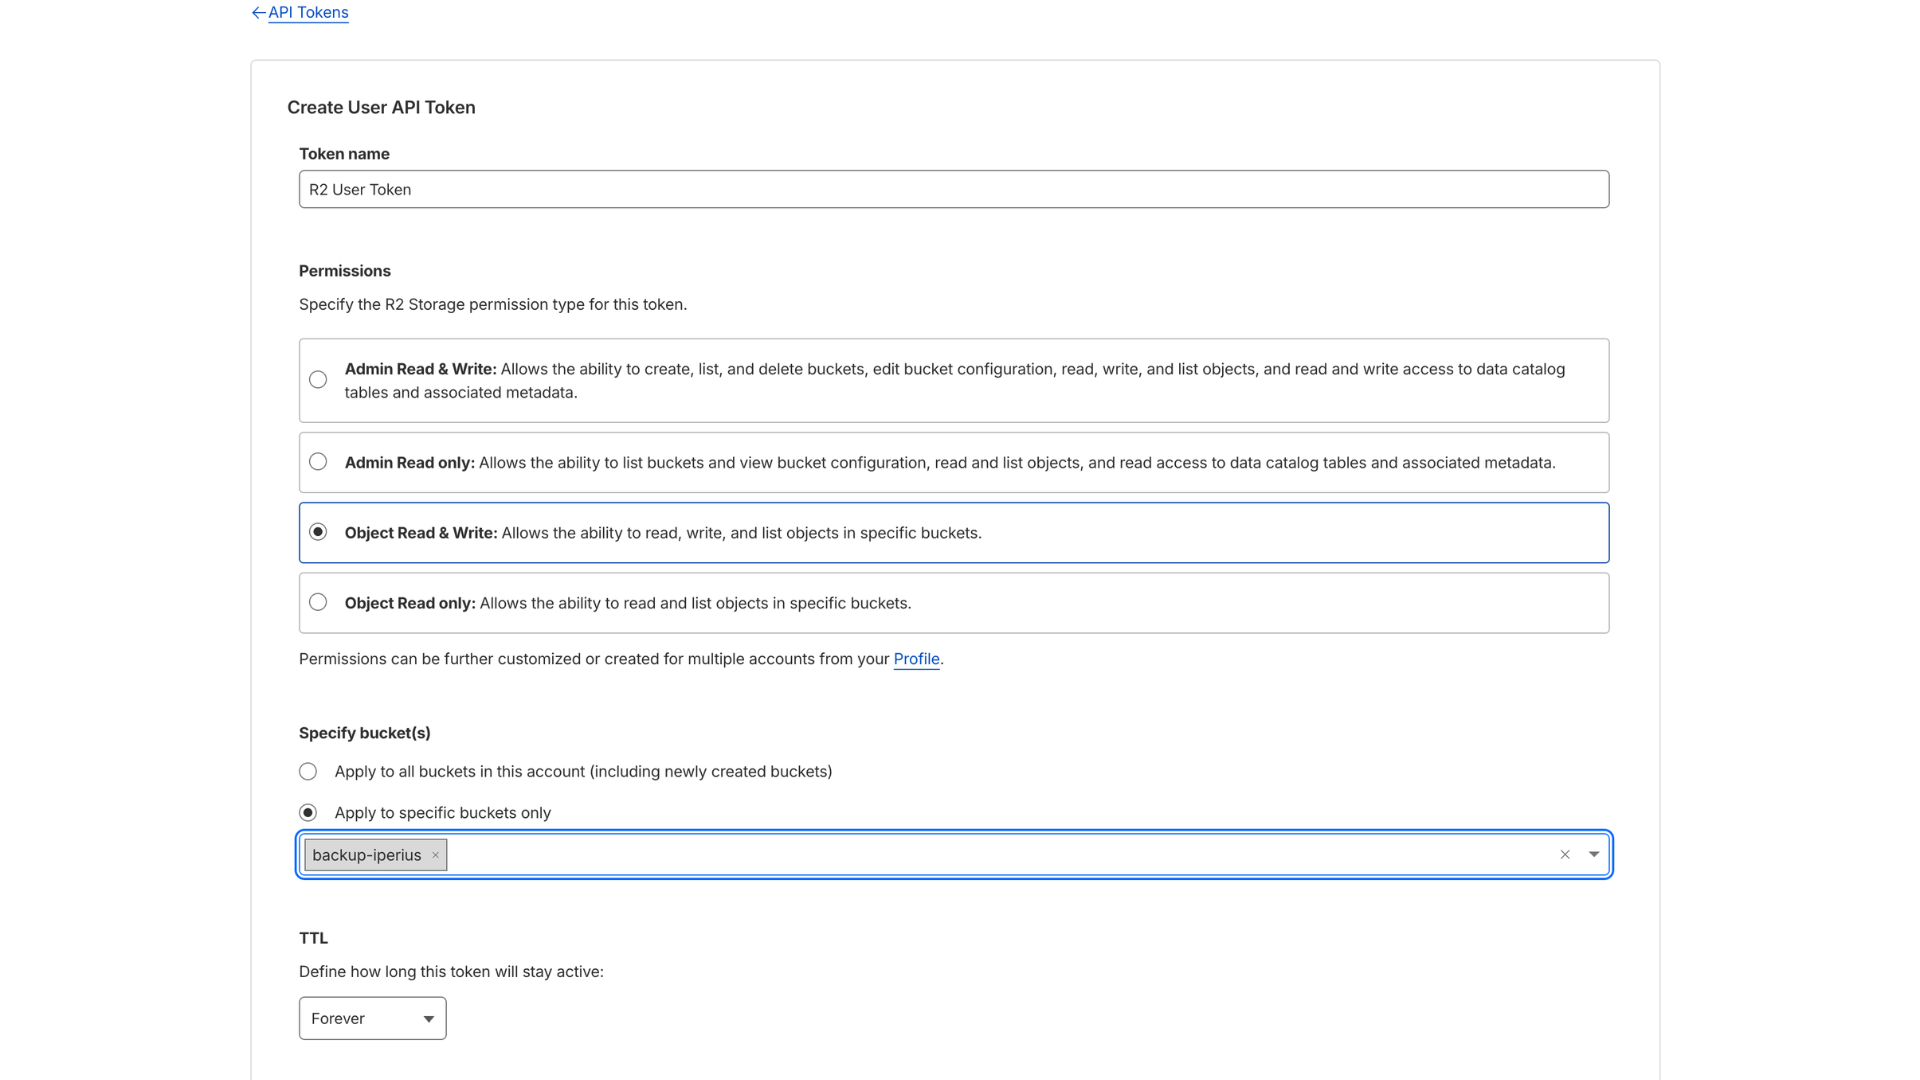Expand the bucket selector dropdown arrow
The image size is (1920, 1080).
(1594, 855)
